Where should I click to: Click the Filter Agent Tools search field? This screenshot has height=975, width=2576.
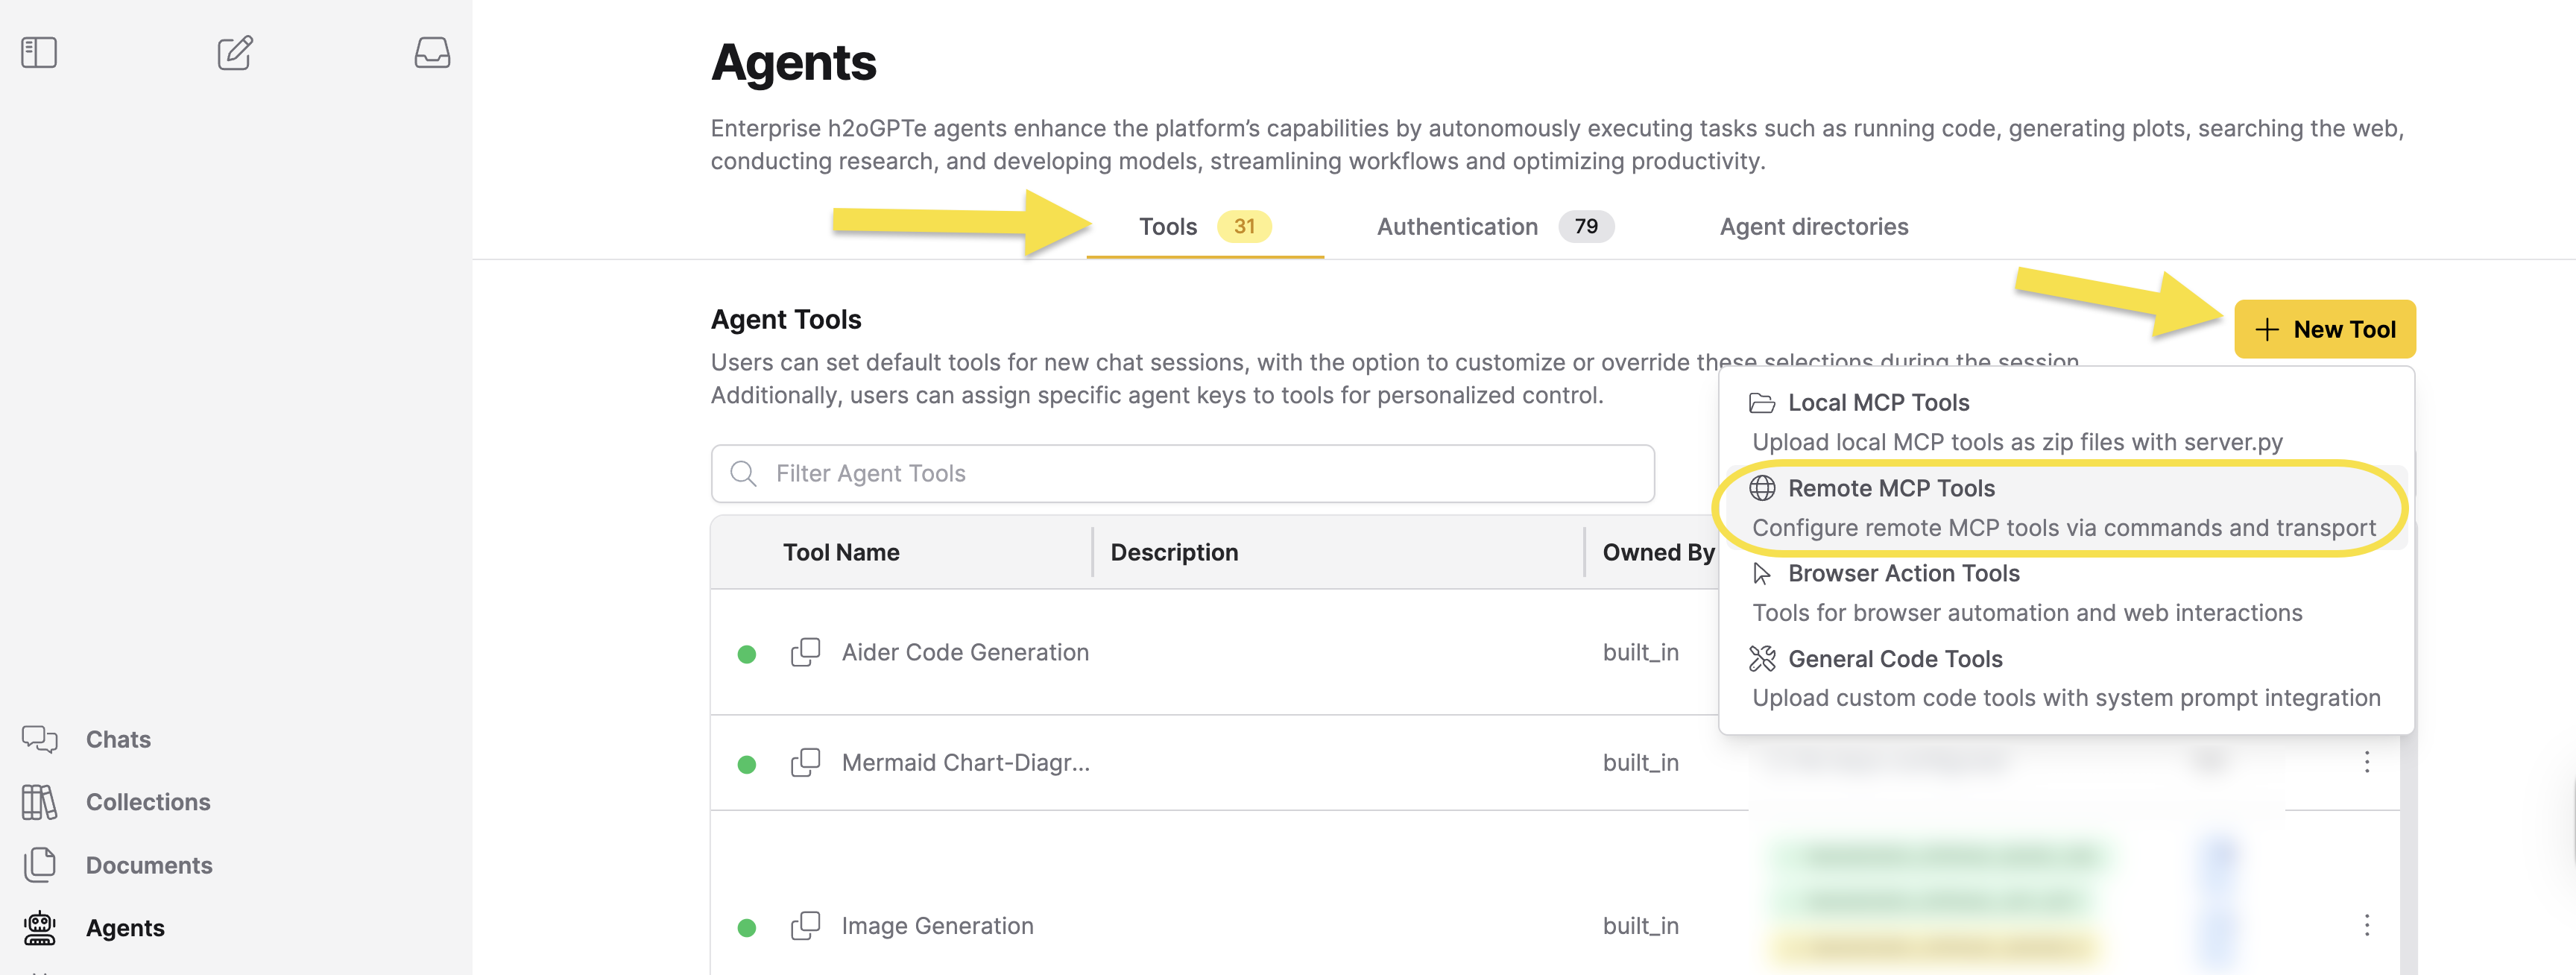tap(1180, 473)
